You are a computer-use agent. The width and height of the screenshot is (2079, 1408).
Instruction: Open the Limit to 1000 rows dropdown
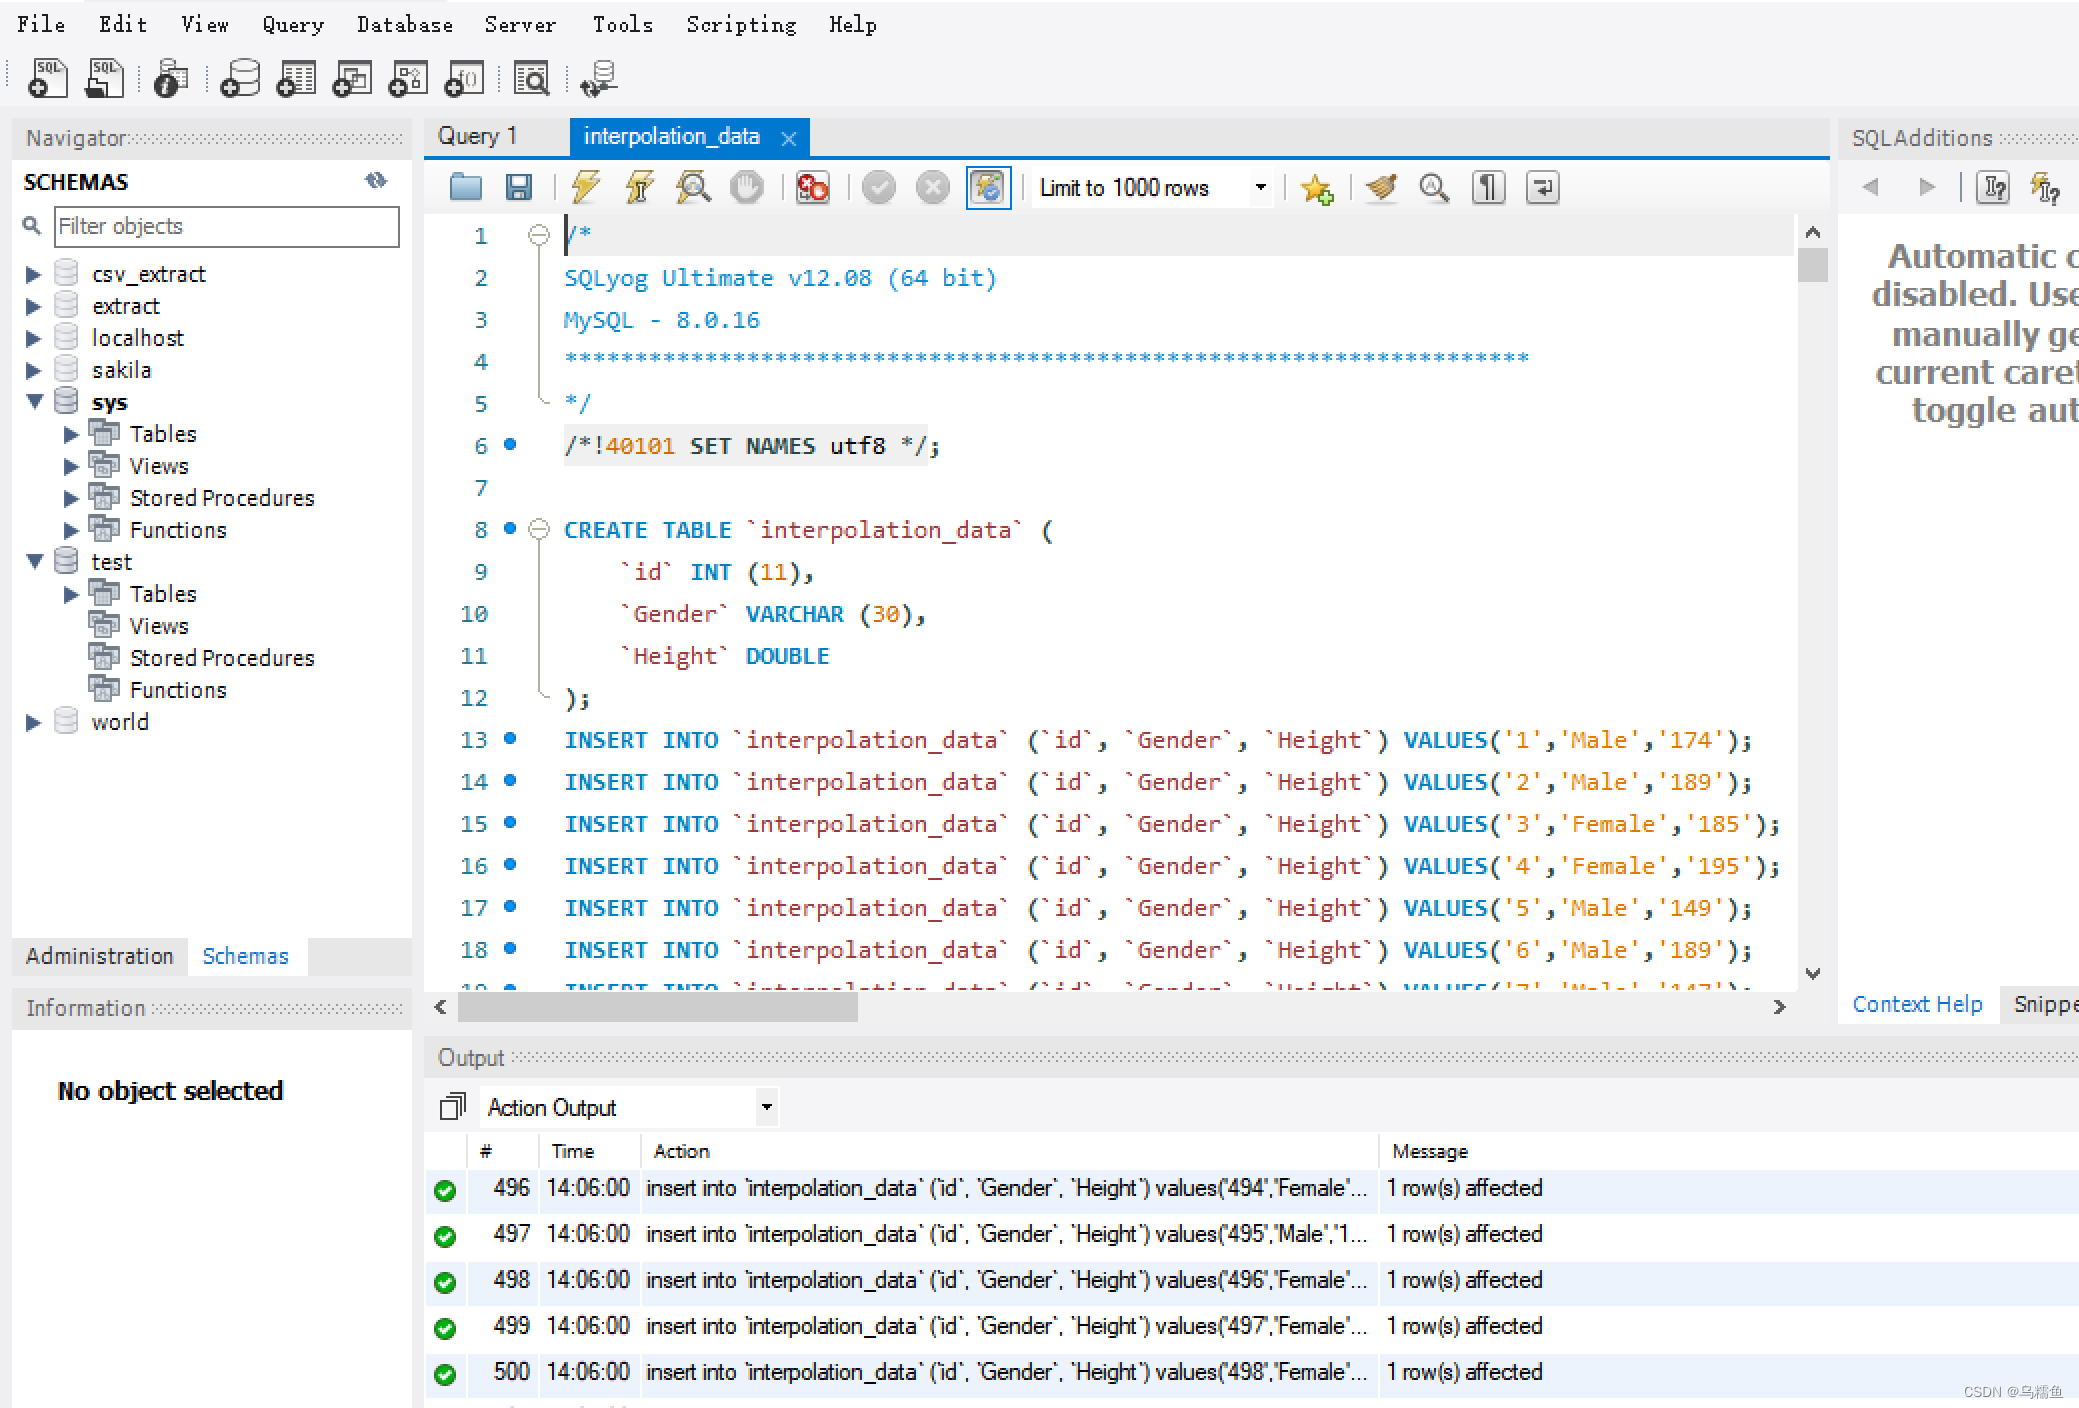(x=1260, y=187)
